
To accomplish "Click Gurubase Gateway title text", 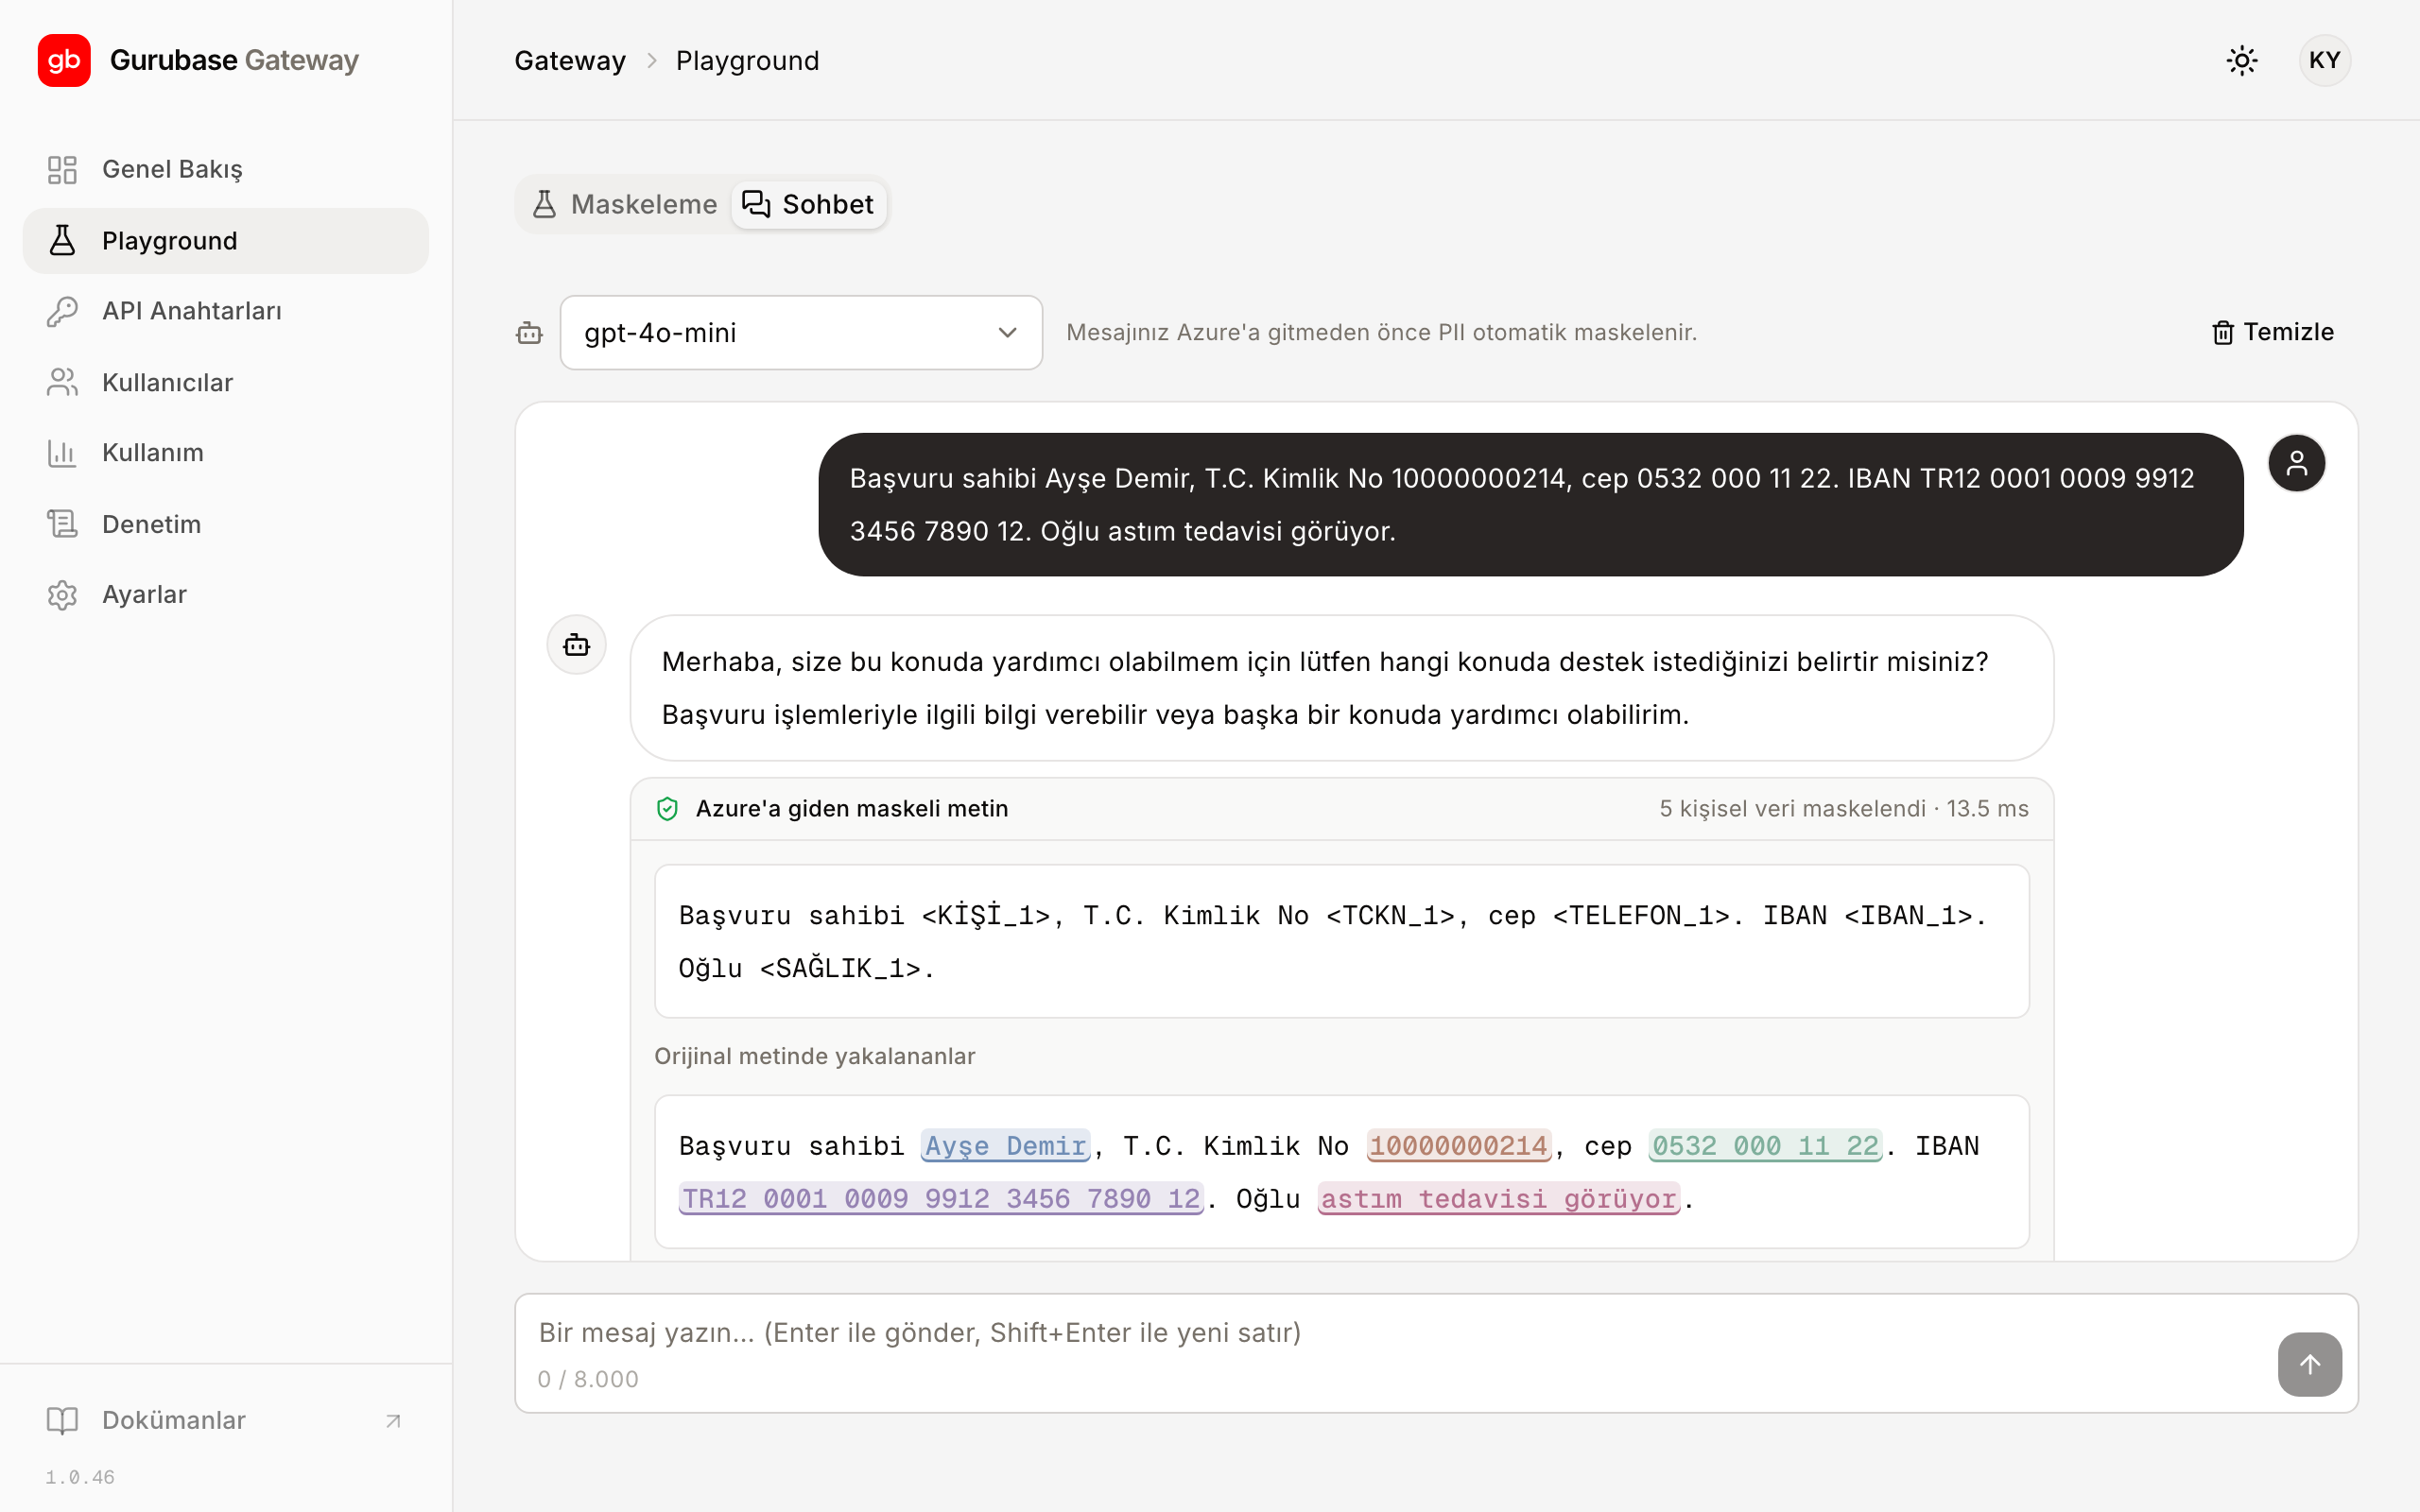I will [x=234, y=60].
